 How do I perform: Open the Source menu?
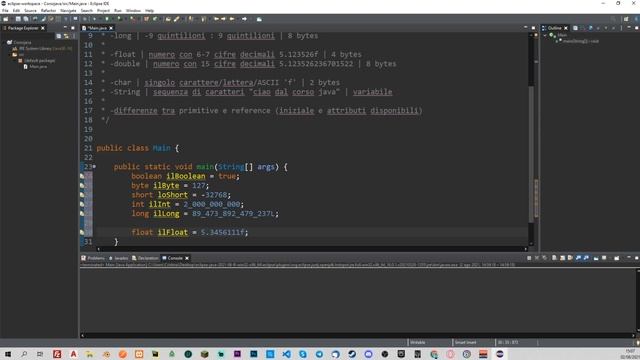(x=30, y=11)
